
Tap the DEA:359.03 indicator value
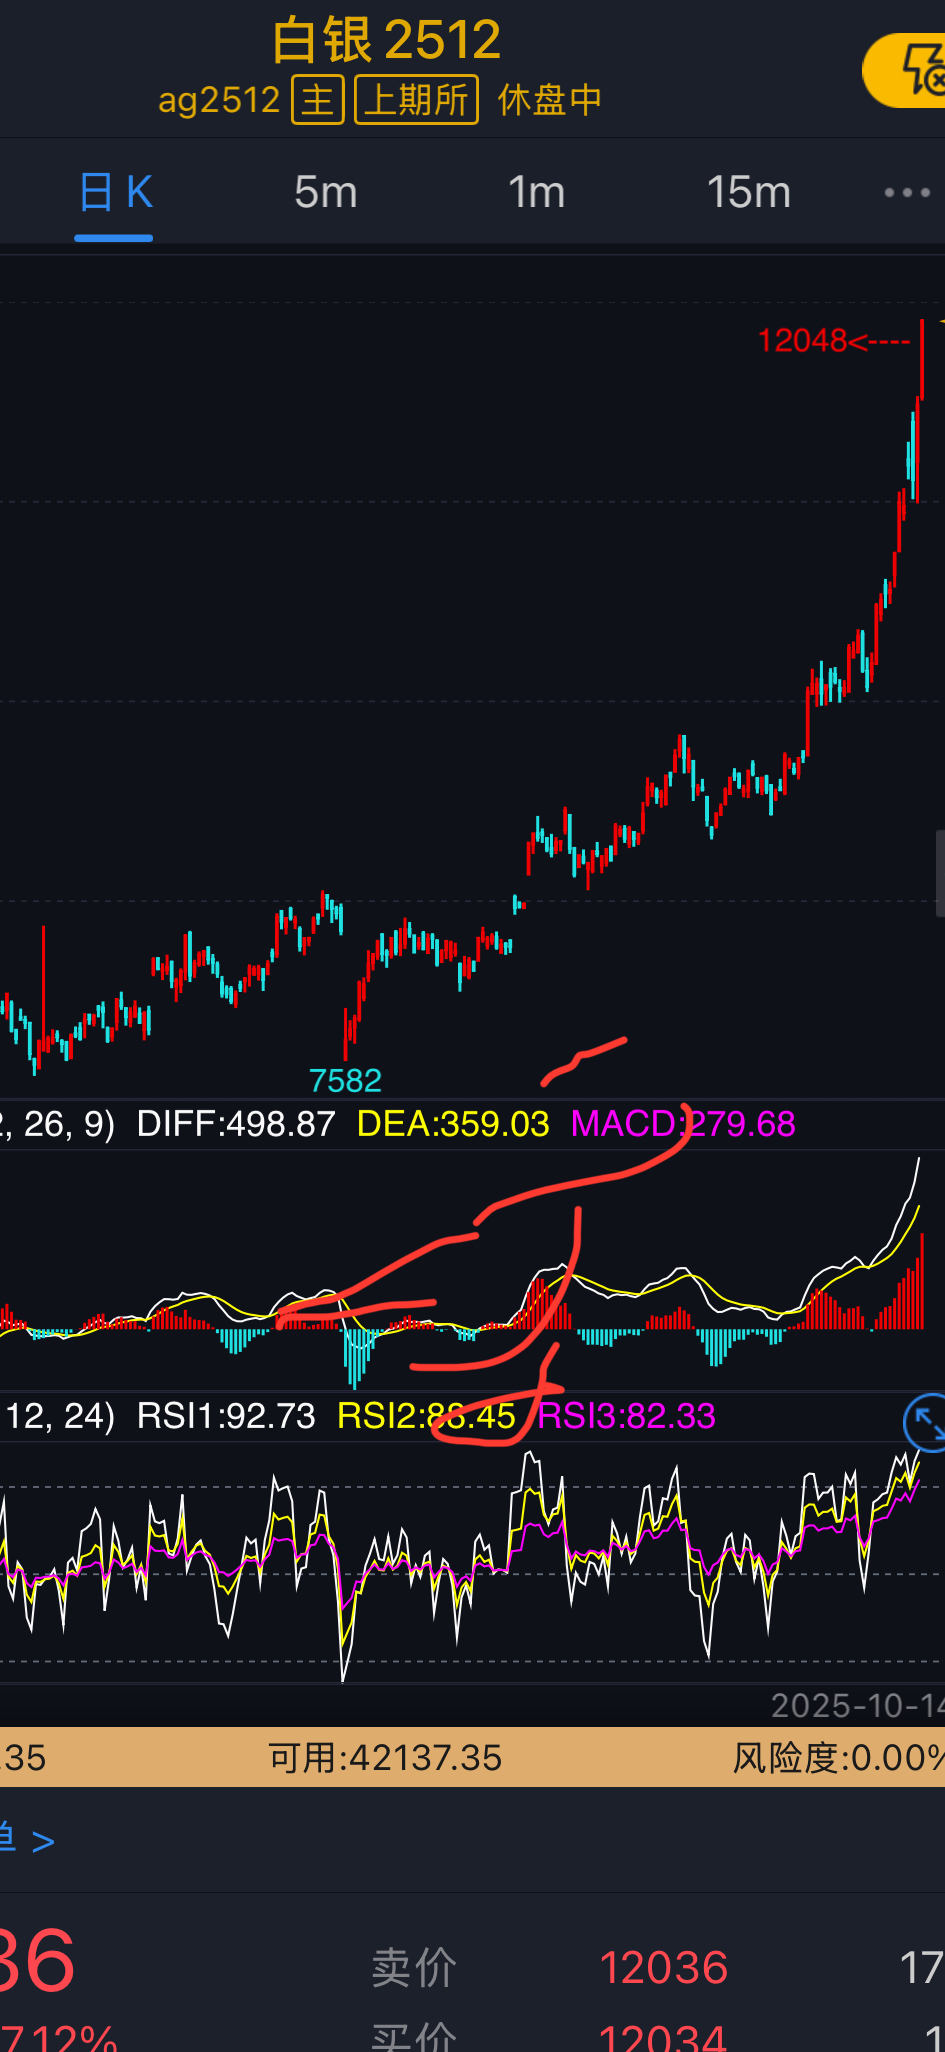pyautogui.click(x=453, y=1124)
